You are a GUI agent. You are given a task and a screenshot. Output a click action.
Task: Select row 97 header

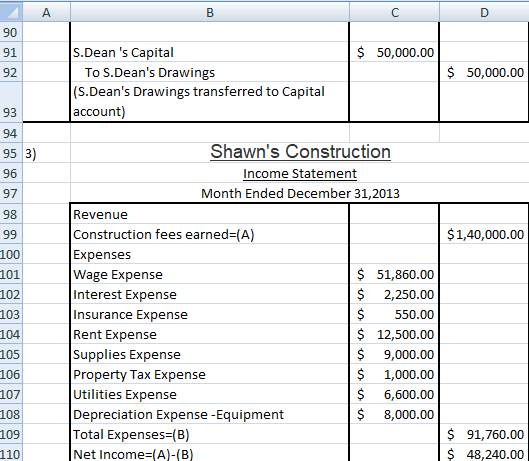11,193
